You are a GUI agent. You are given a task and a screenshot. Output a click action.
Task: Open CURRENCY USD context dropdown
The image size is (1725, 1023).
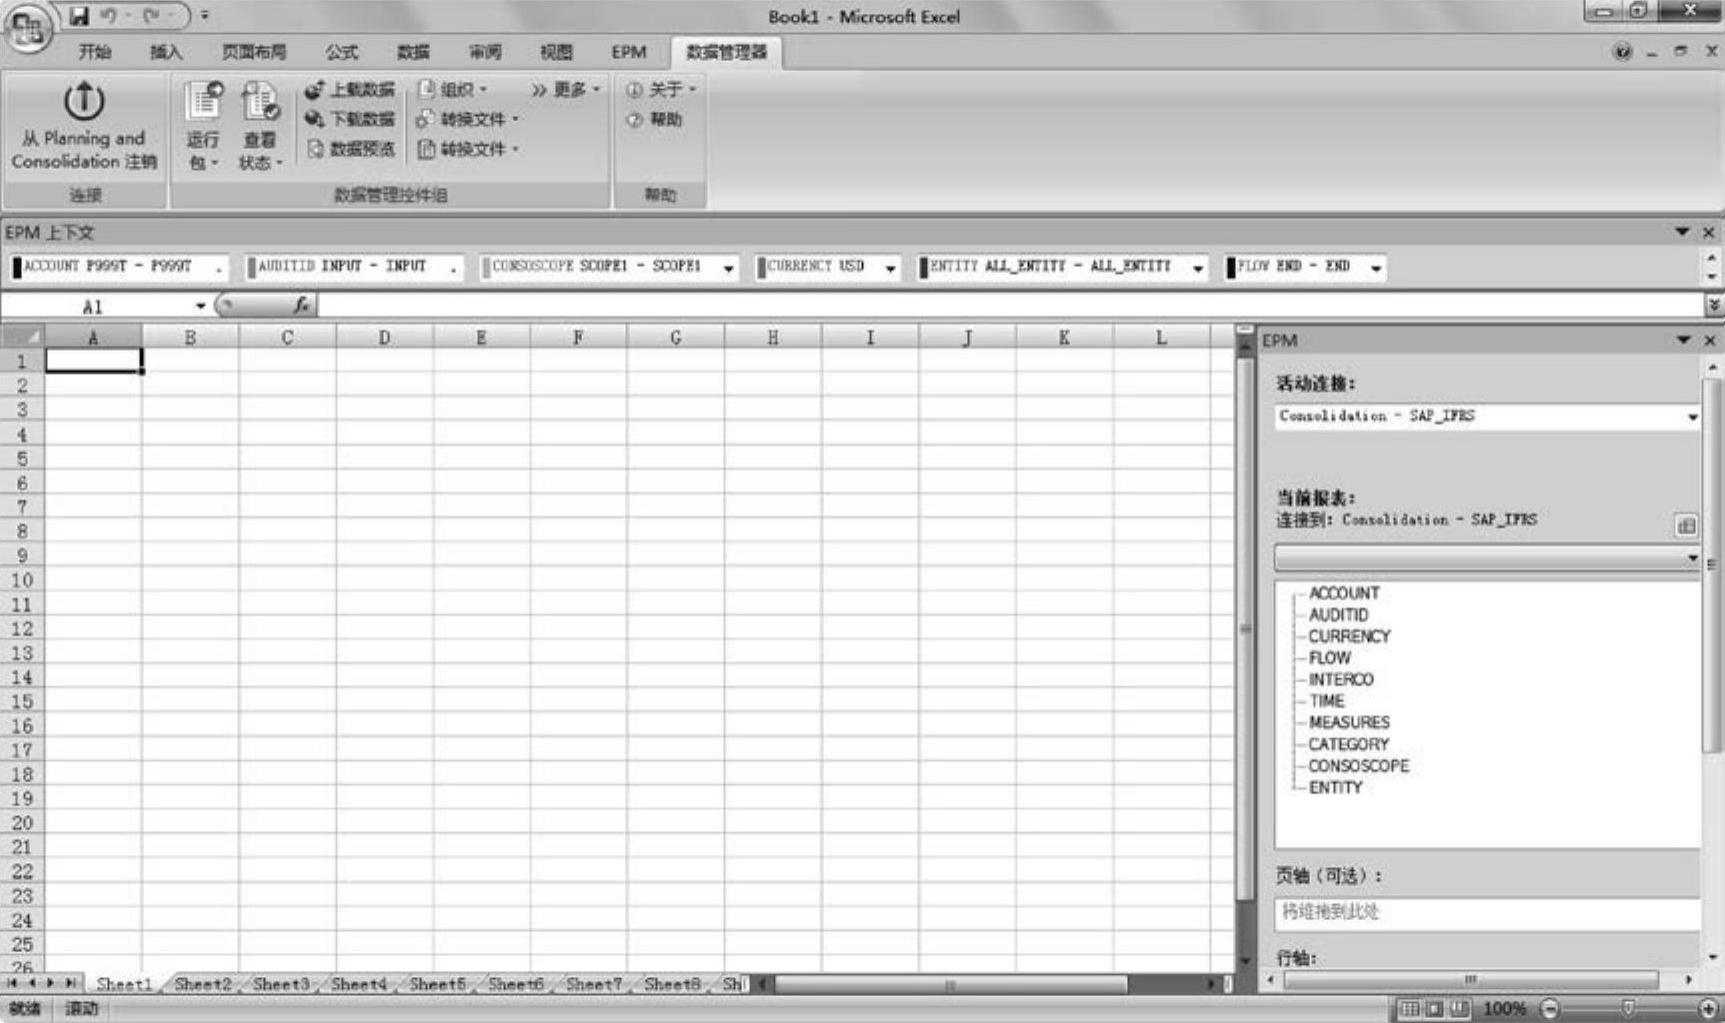pos(890,268)
